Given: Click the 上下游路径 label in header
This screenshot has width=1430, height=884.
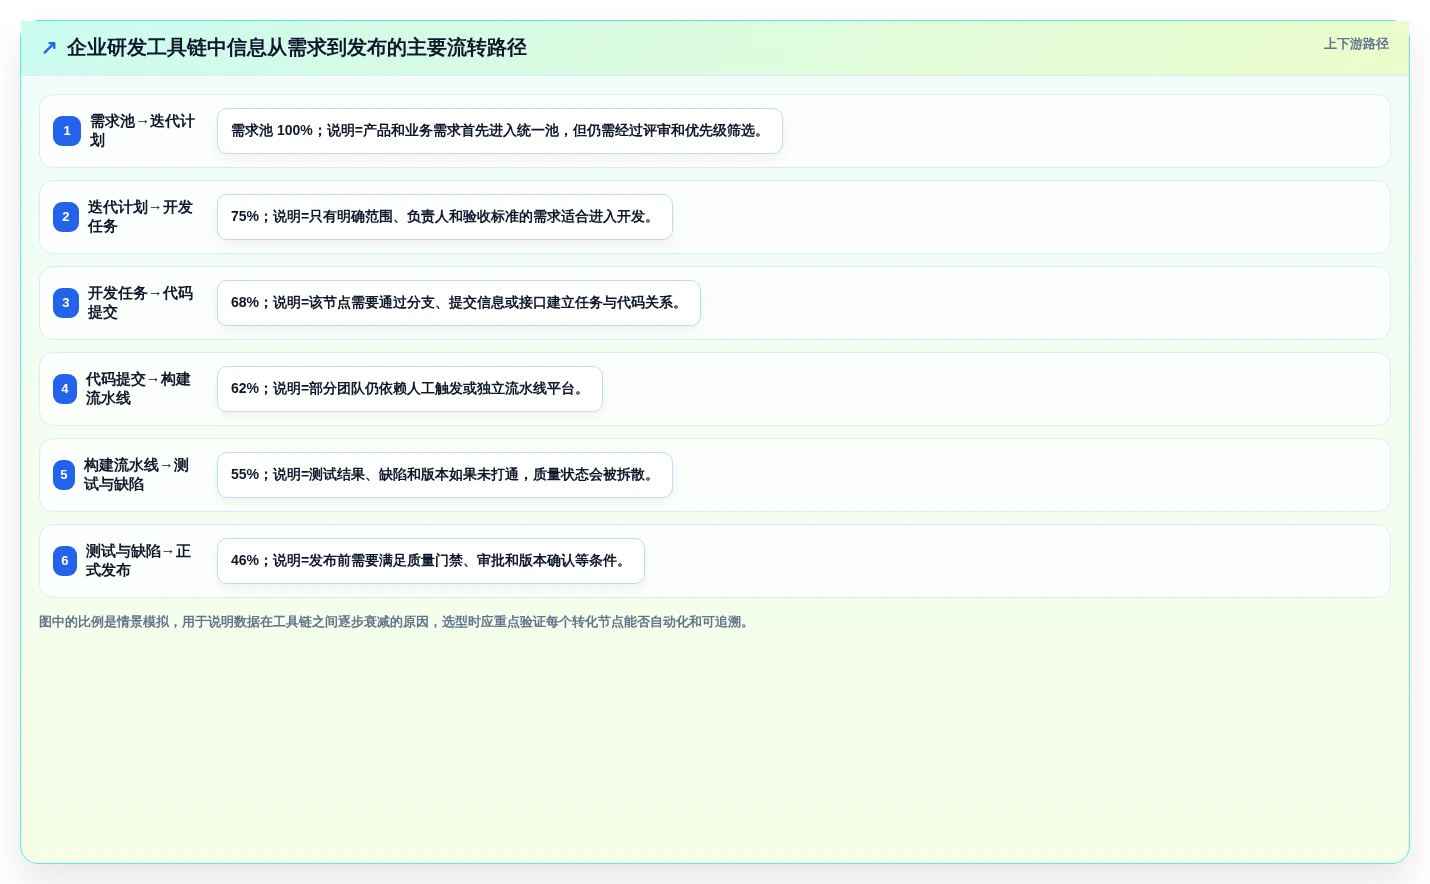Looking at the screenshot, I should [1356, 44].
